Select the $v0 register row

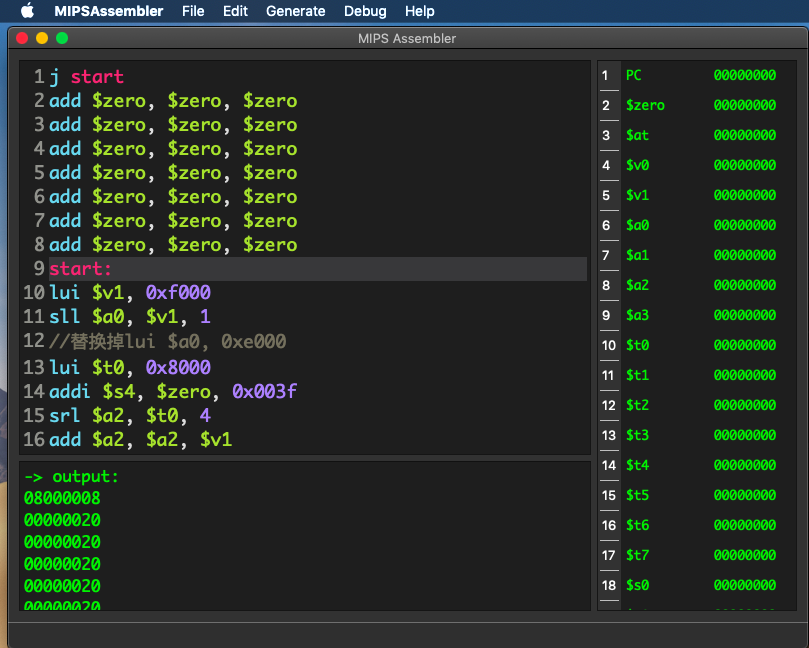697,165
